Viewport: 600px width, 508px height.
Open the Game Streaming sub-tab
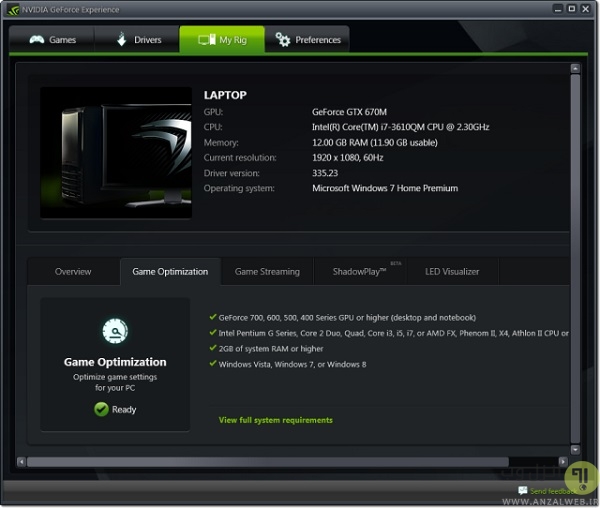click(x=267, y=272)
